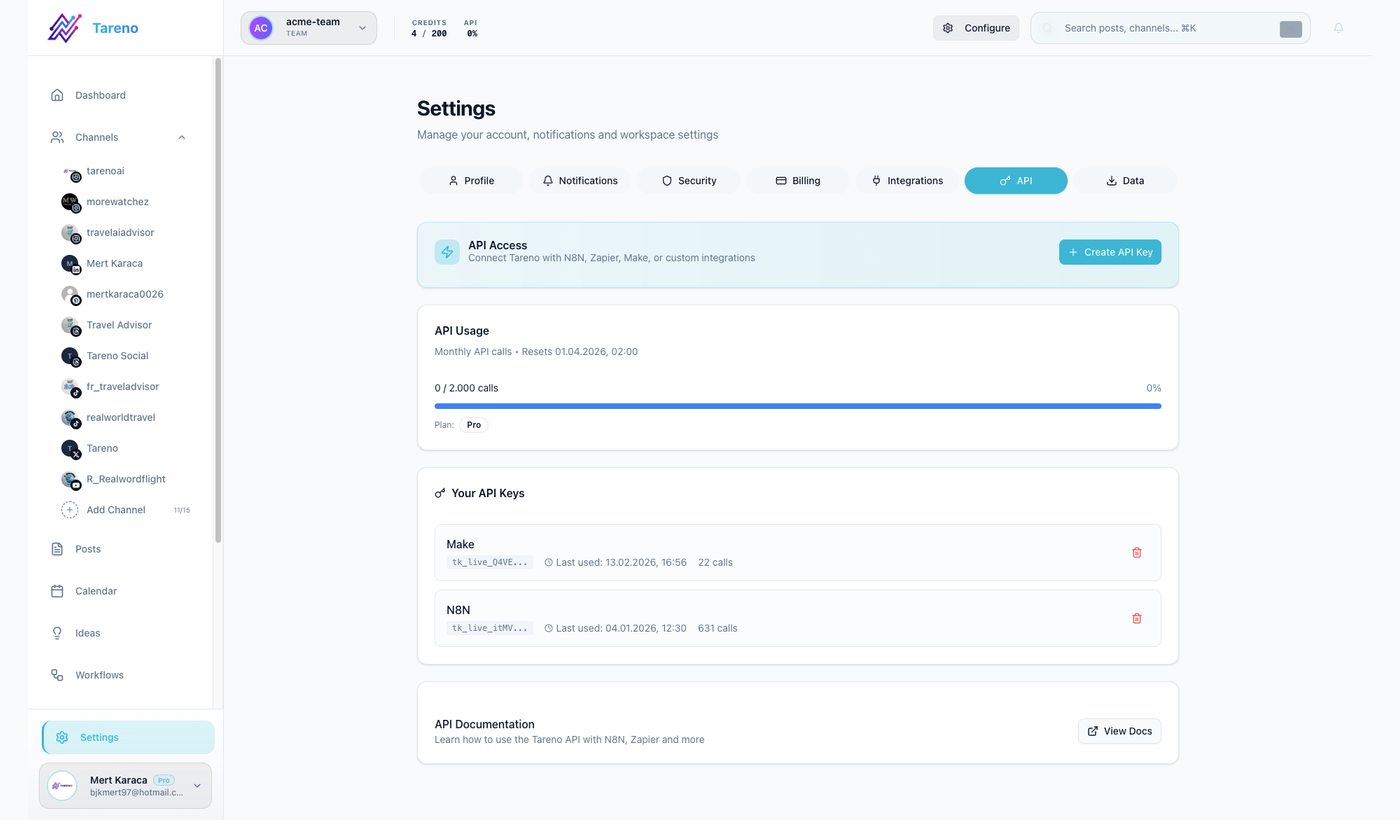This screenshot has height=820, width=1400.
Task: Switch to the Integrations tab
Action: [x=907, y=181]
